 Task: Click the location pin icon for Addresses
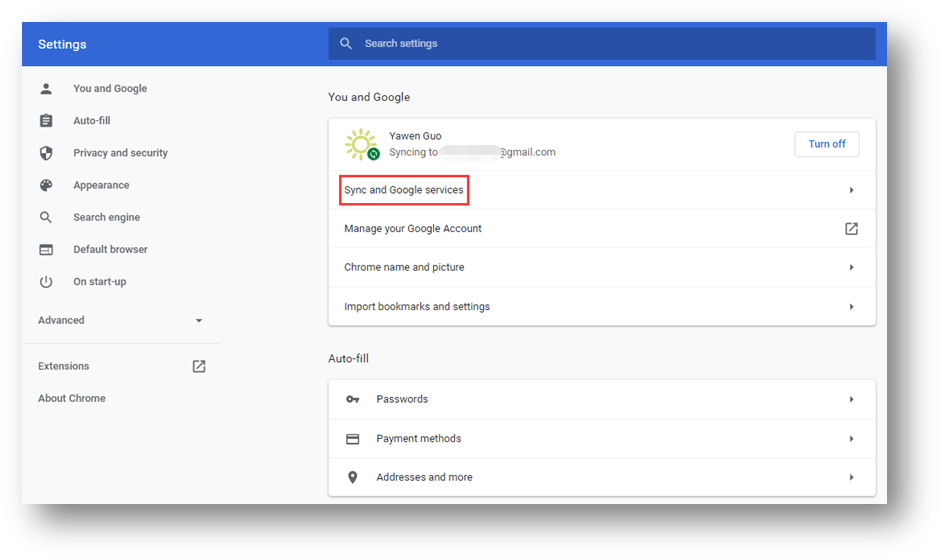[352, 478]
